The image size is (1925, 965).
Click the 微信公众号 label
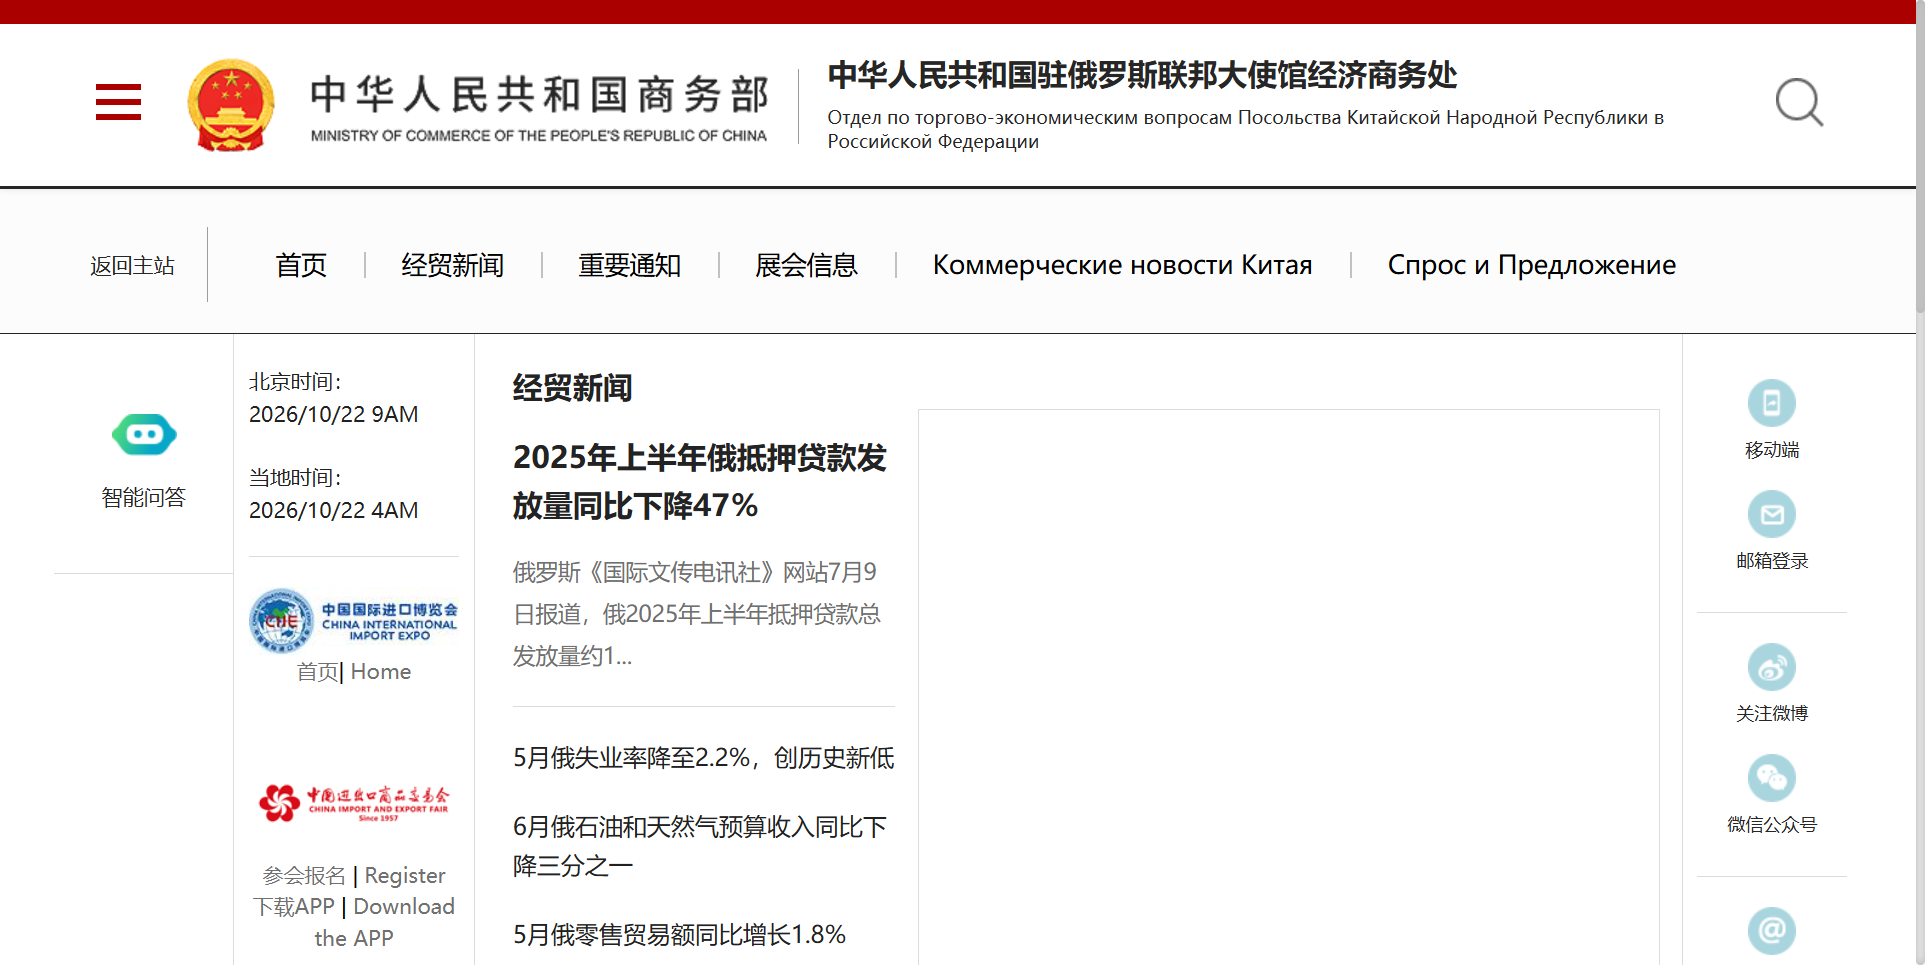(1771, 825)
